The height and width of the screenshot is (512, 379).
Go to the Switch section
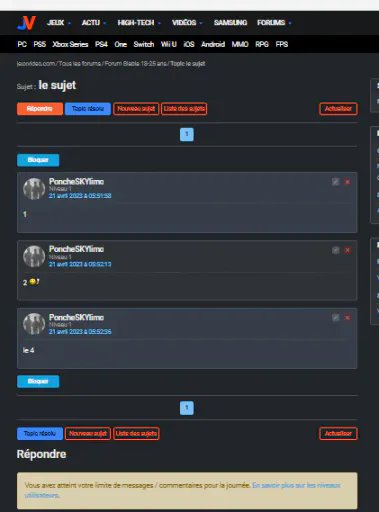(x=144, y=44)
